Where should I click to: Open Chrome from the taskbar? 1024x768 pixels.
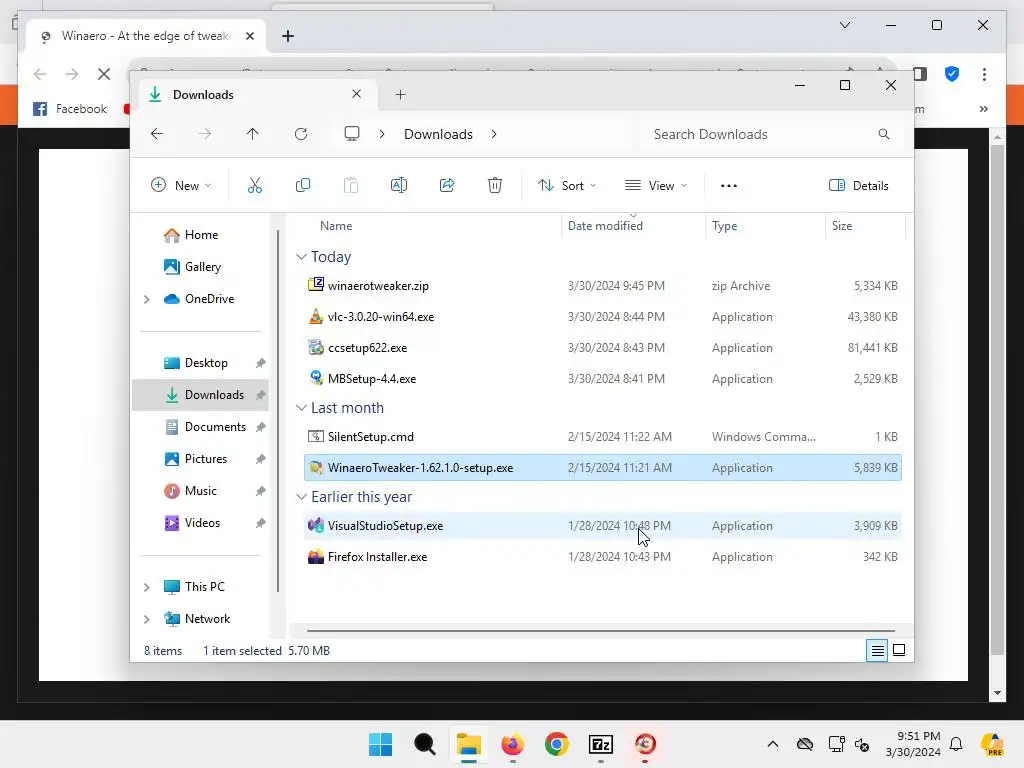[557, 744]
